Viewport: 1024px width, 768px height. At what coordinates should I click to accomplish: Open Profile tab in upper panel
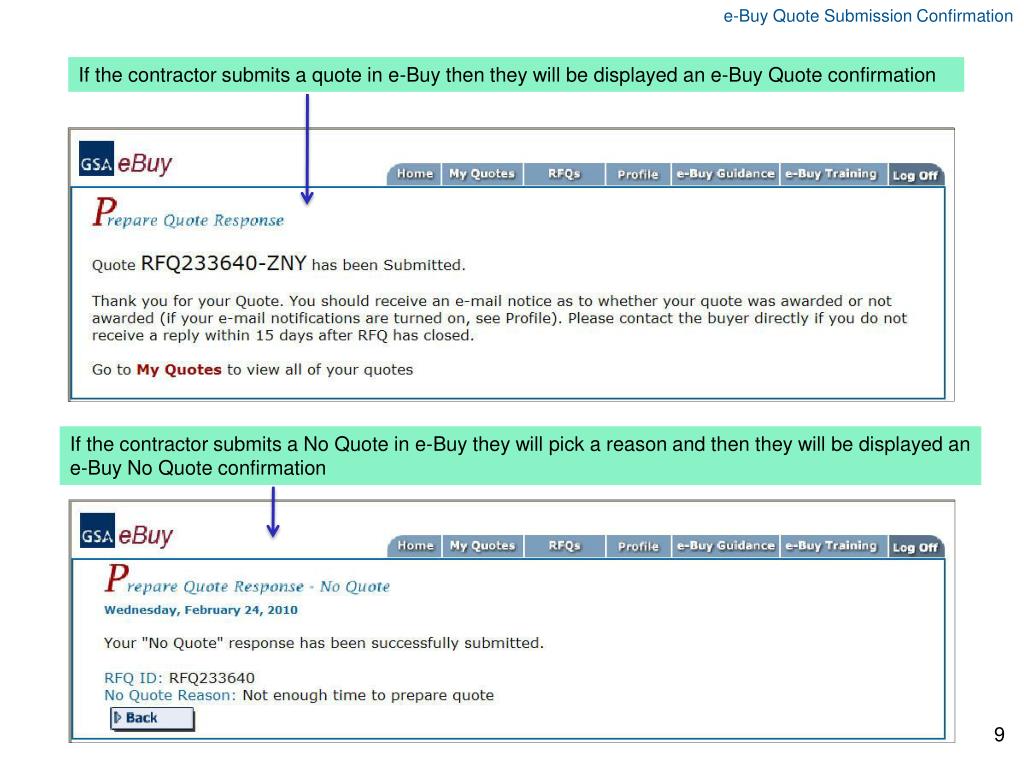coord(638,174)
